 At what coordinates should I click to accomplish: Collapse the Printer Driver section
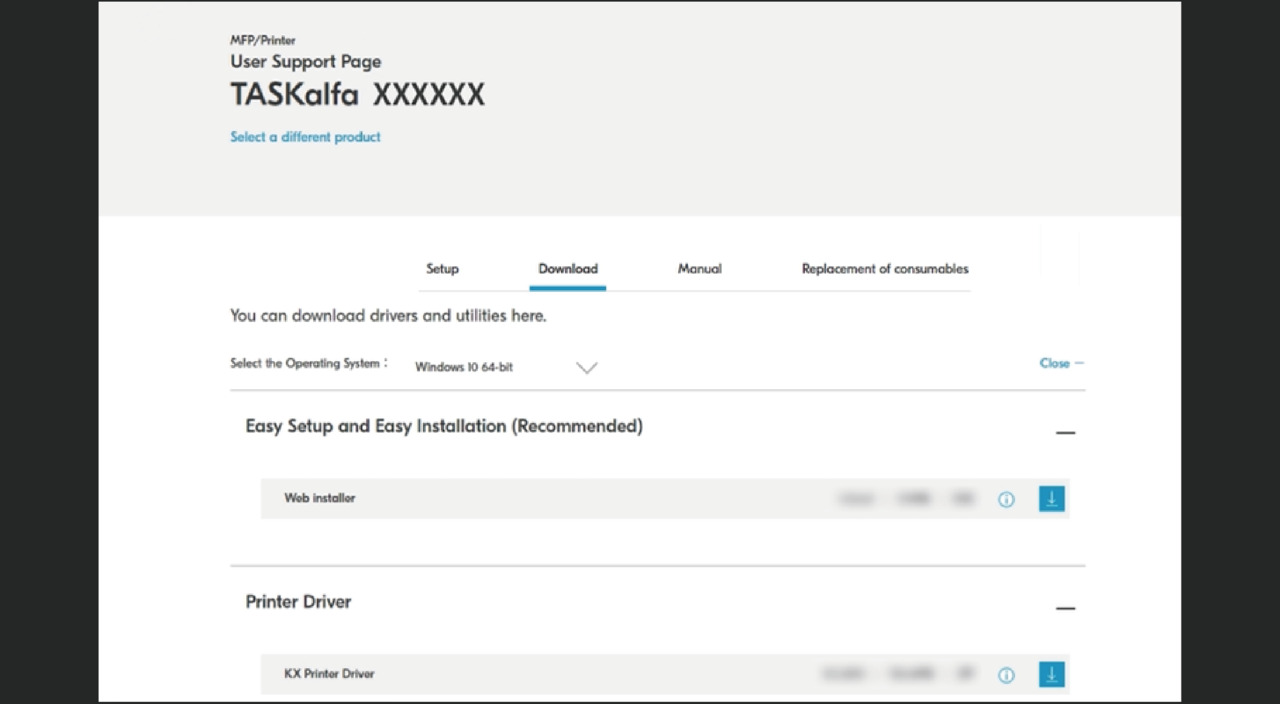pos(1065,608)
